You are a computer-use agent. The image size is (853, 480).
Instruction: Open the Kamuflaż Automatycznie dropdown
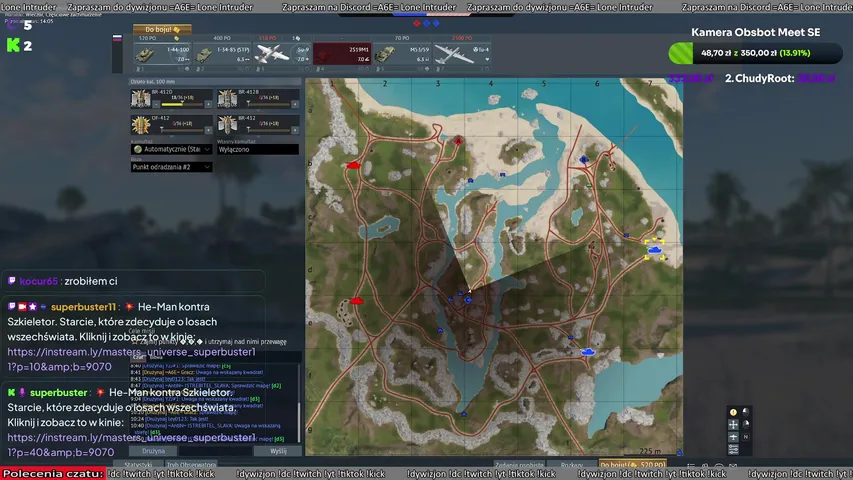click(171, 149)
